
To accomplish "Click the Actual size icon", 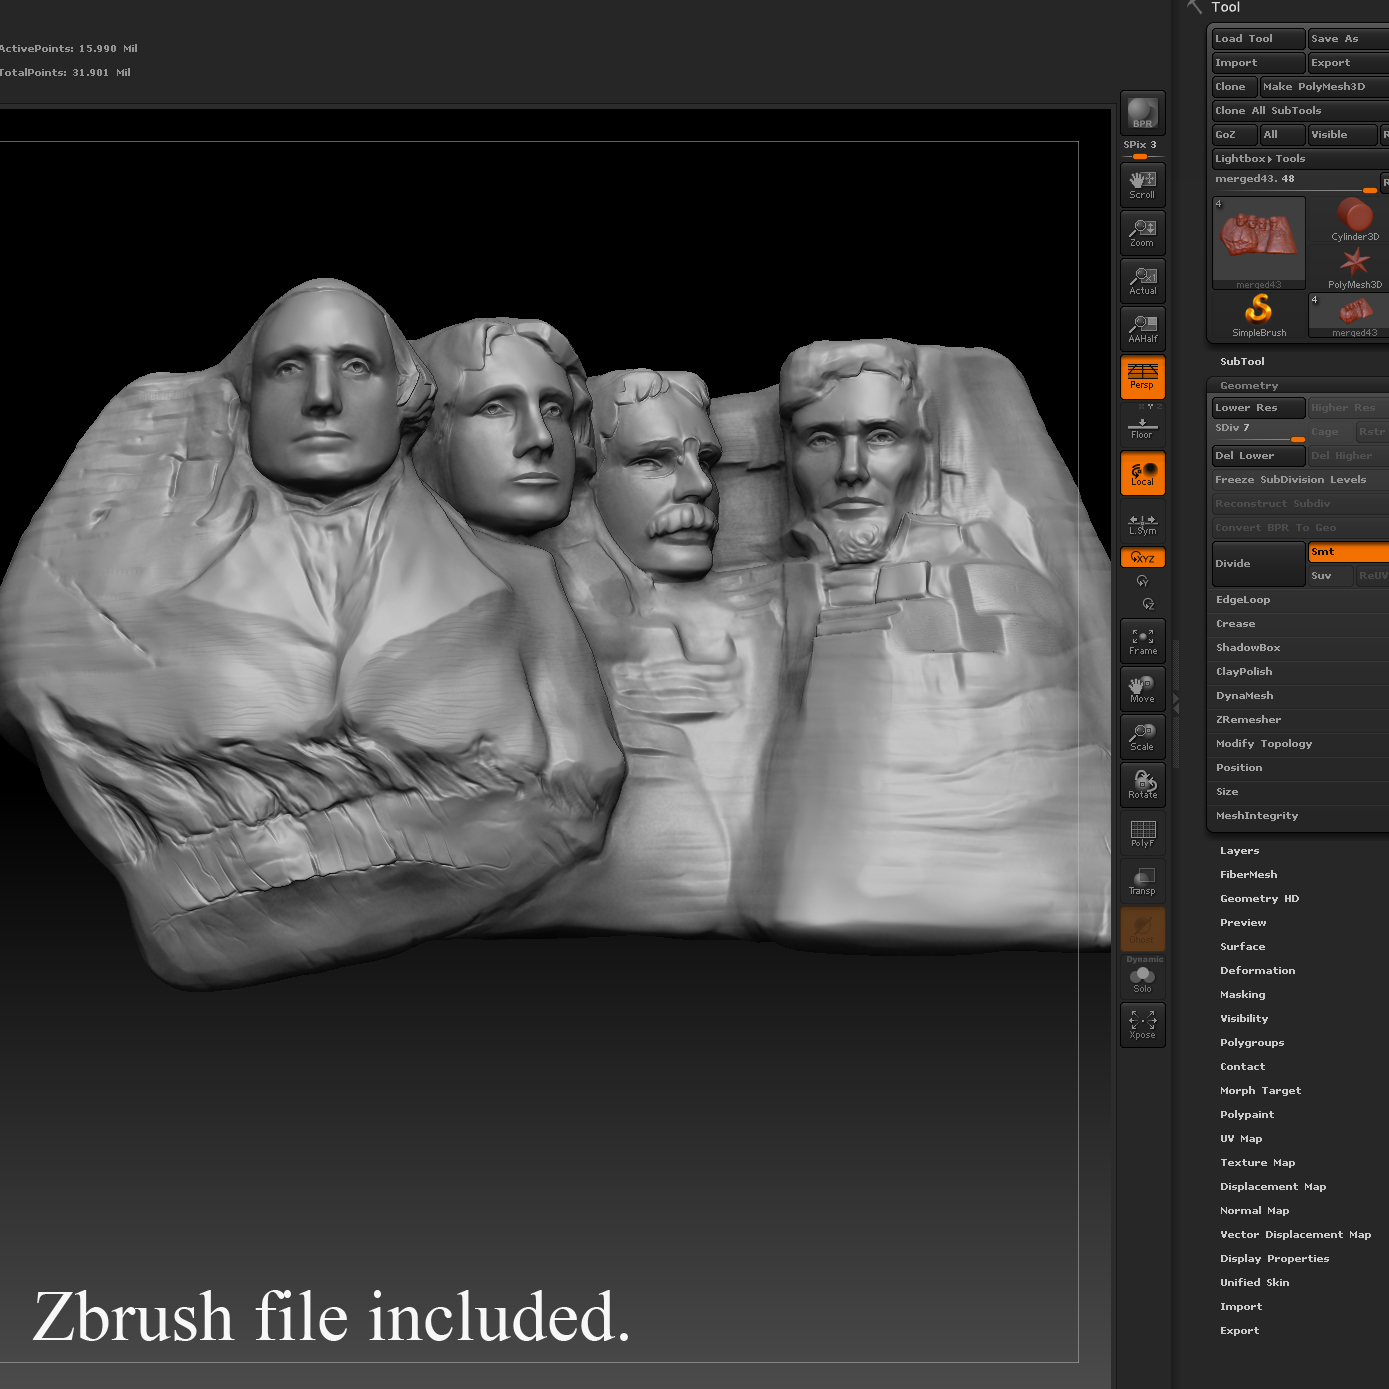I will pyautogui.click(x=1142, y=281).
